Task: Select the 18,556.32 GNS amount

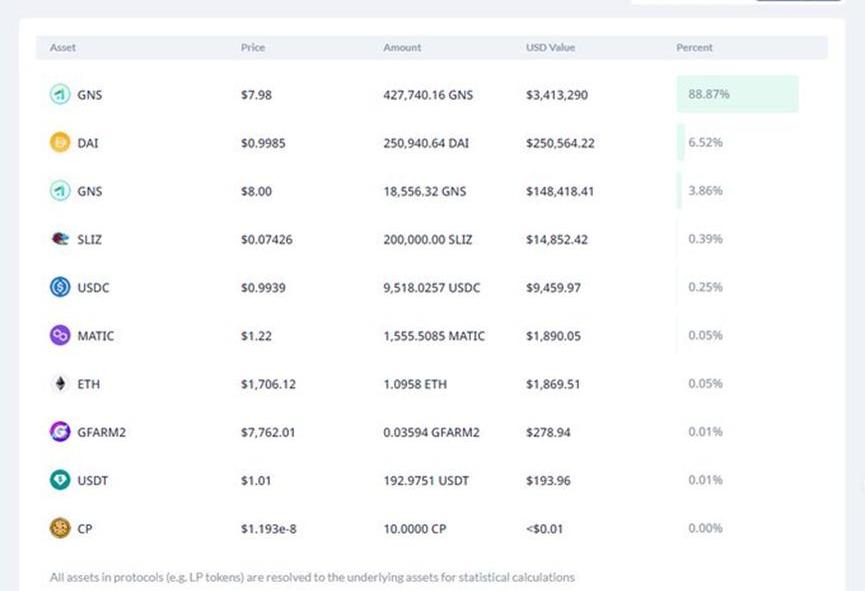Action: [x=425, y=191]
